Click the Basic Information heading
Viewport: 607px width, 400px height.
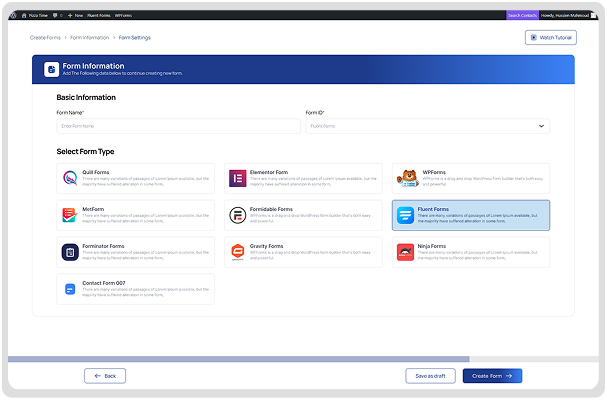click(x=86, y=98)
